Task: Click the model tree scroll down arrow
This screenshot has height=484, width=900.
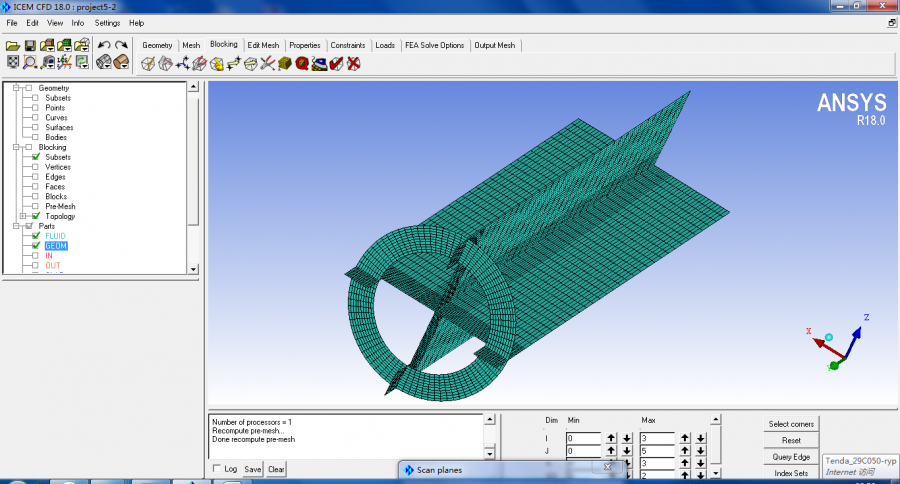Action: tap(193, 269)
